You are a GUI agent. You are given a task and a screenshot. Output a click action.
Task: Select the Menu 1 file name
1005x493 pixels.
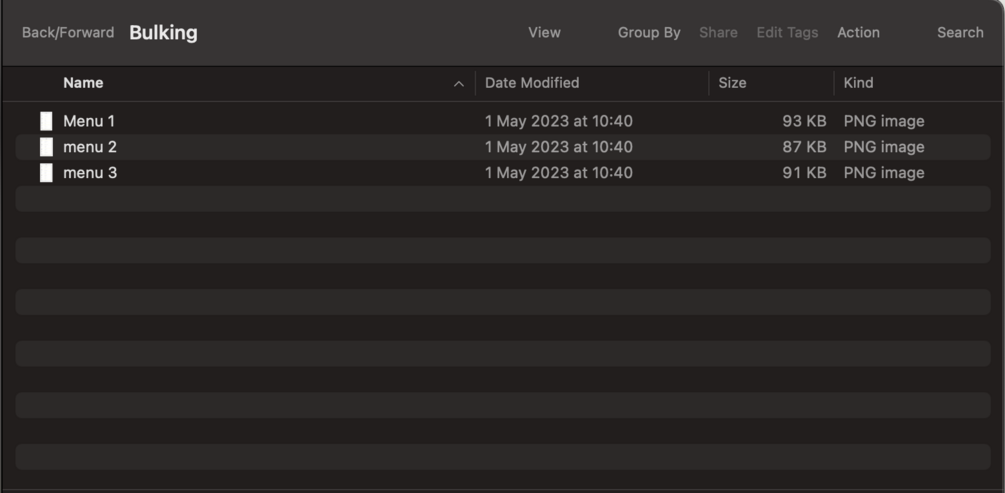[89, 121]
